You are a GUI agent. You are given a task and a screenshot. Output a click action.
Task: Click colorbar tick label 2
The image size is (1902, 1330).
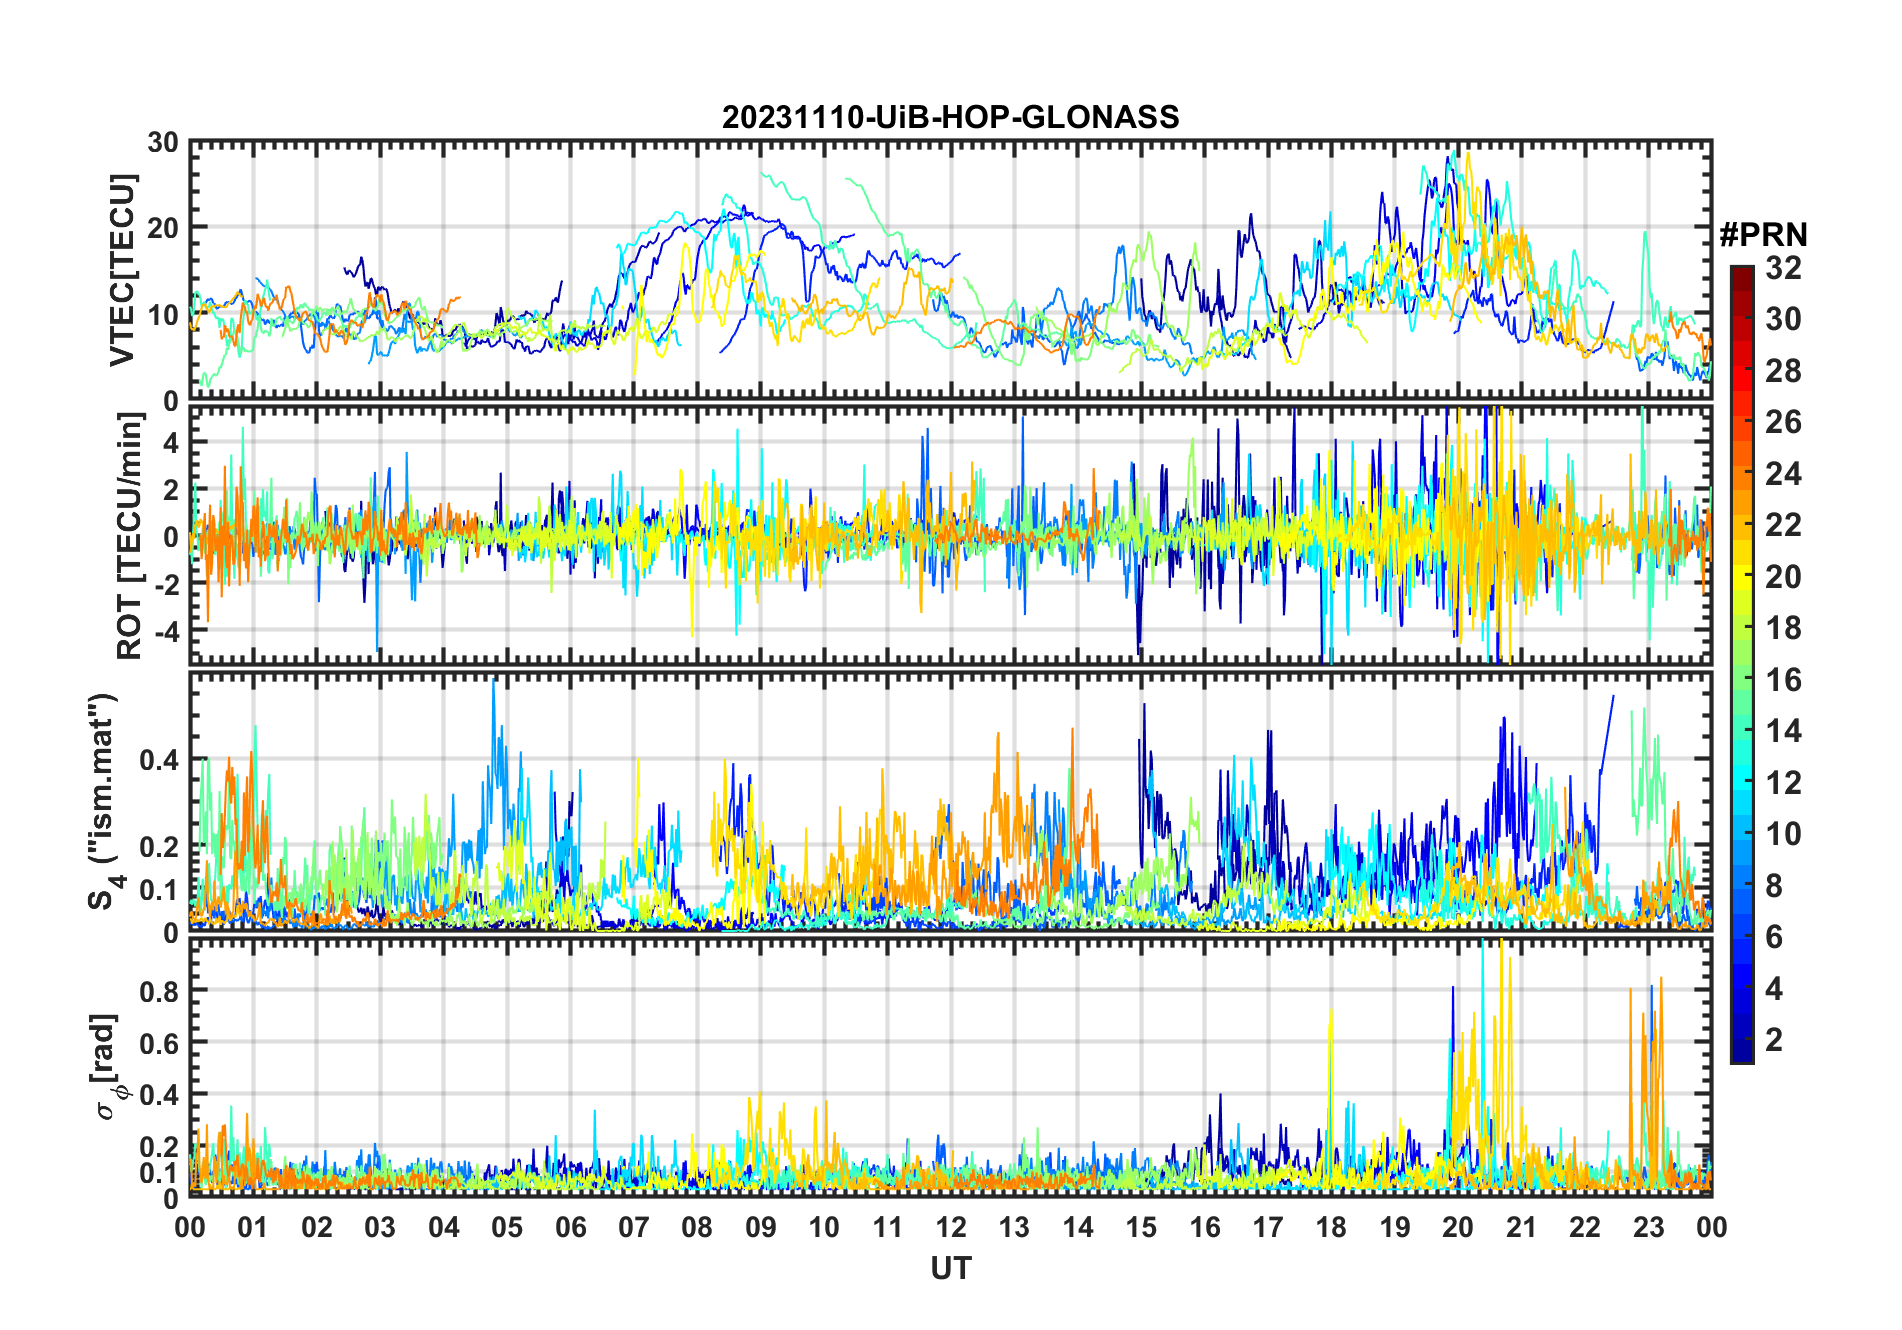pyautogui.click(x=1774, y=1040)
